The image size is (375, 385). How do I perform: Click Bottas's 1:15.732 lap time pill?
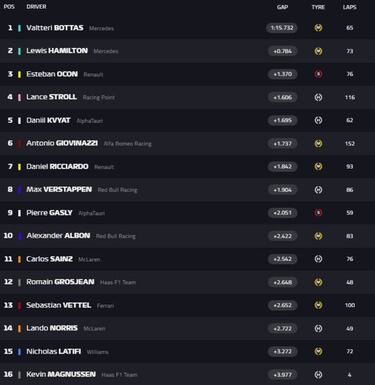click(x=282, y=28)
